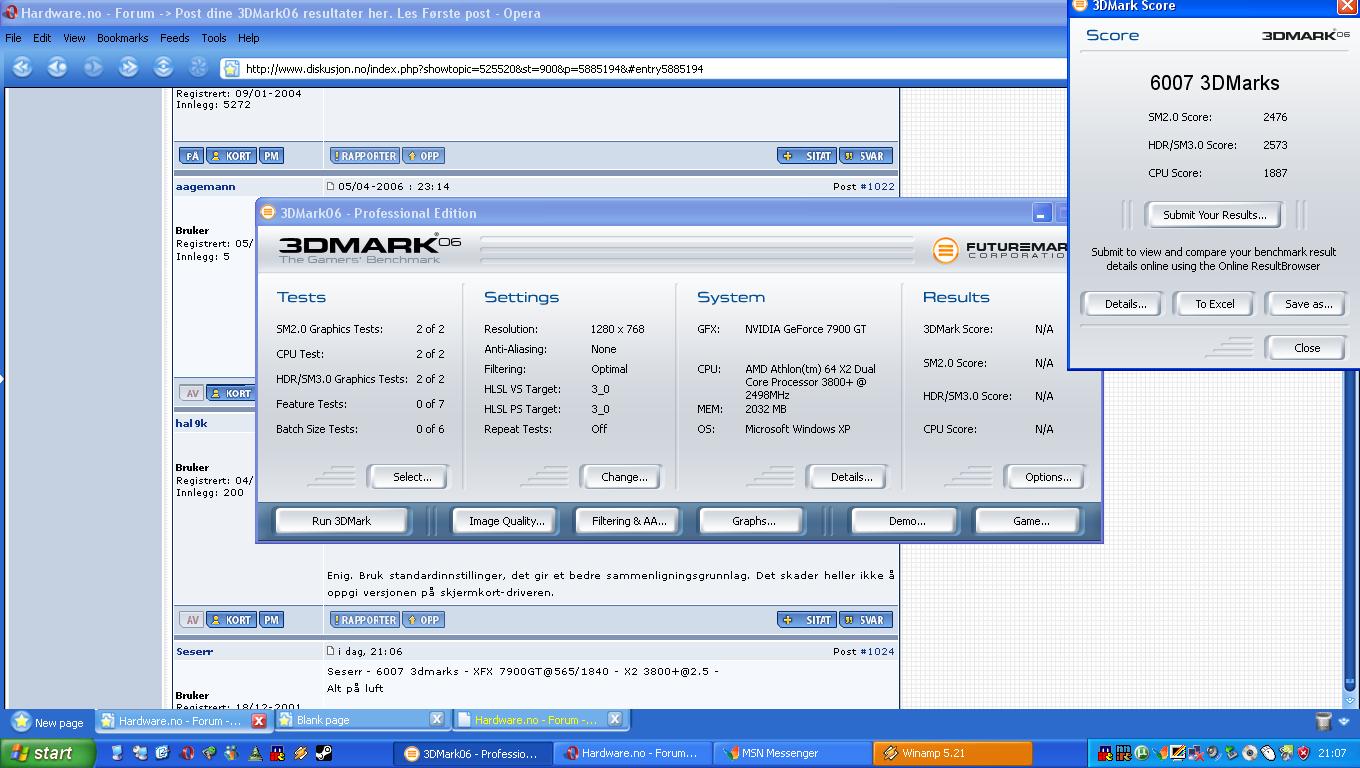
Task: Click Opera's Rewind double-left-arrow toolbar button
Action: click(x=22, y=68)
